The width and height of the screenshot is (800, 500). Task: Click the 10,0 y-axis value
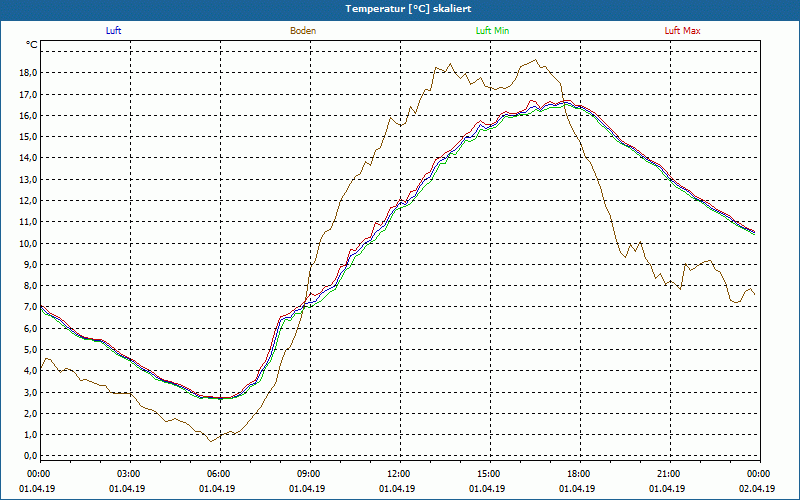(29, 243)
